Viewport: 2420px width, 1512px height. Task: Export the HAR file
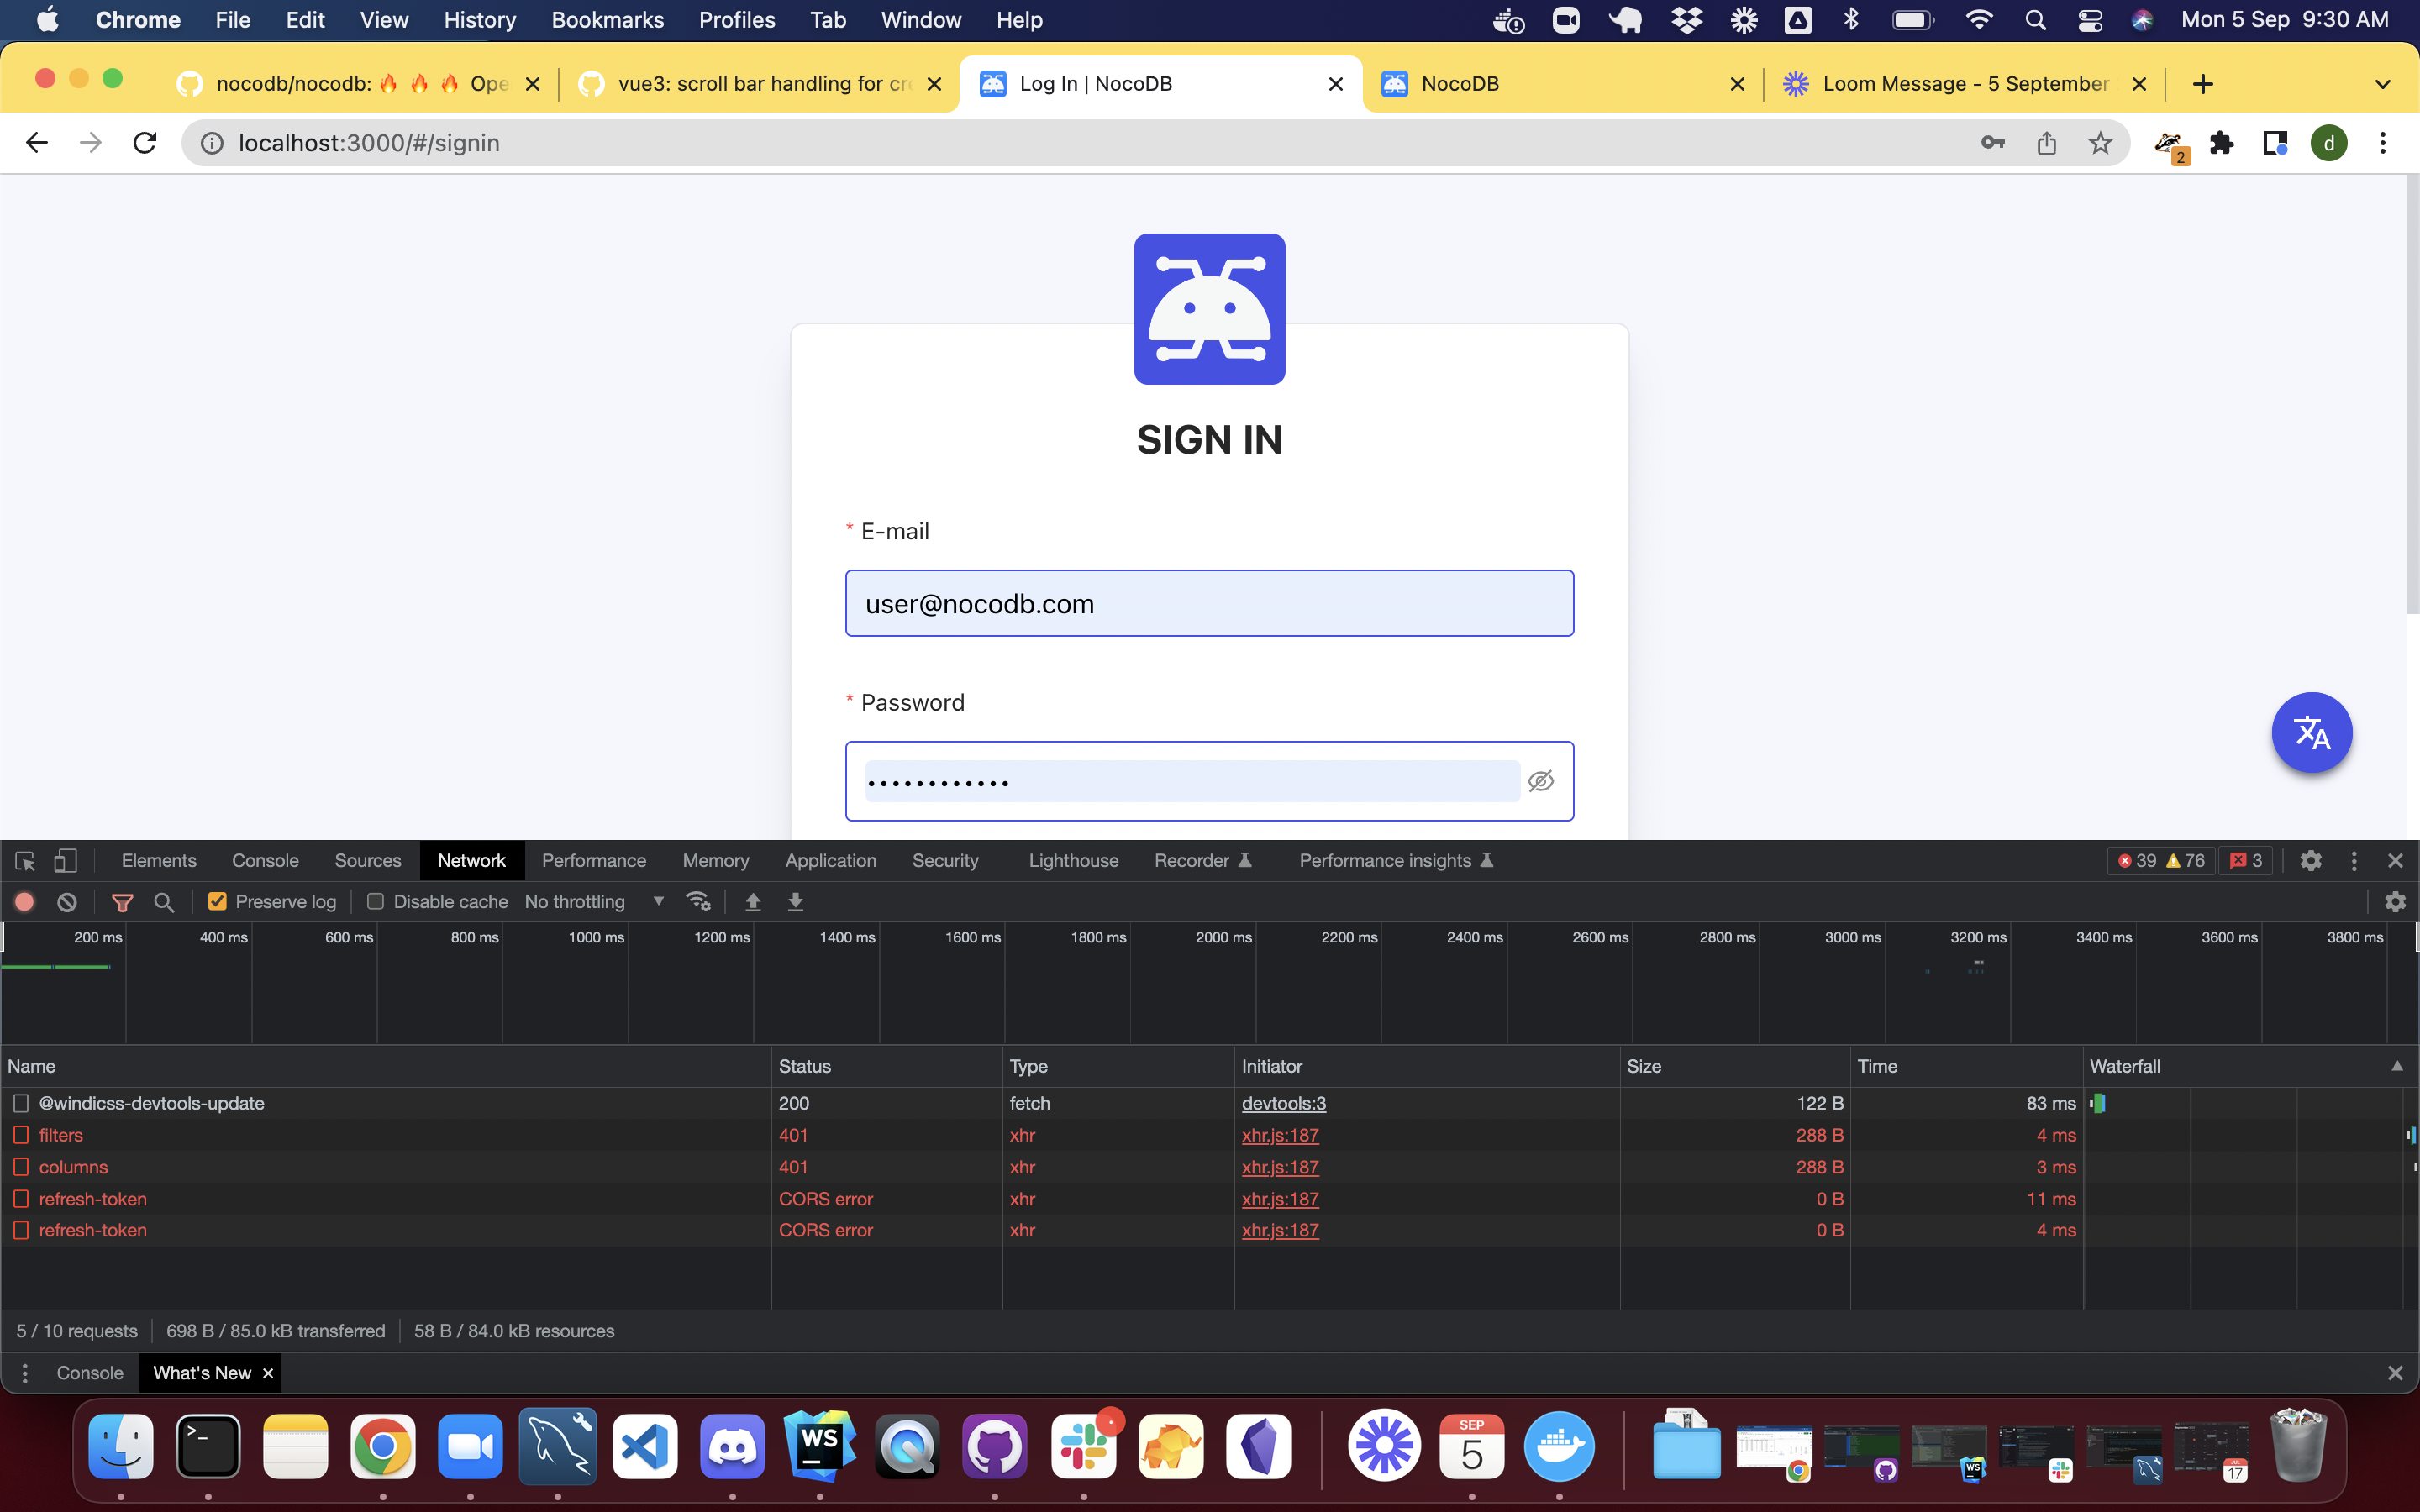[x=795, y=901]
